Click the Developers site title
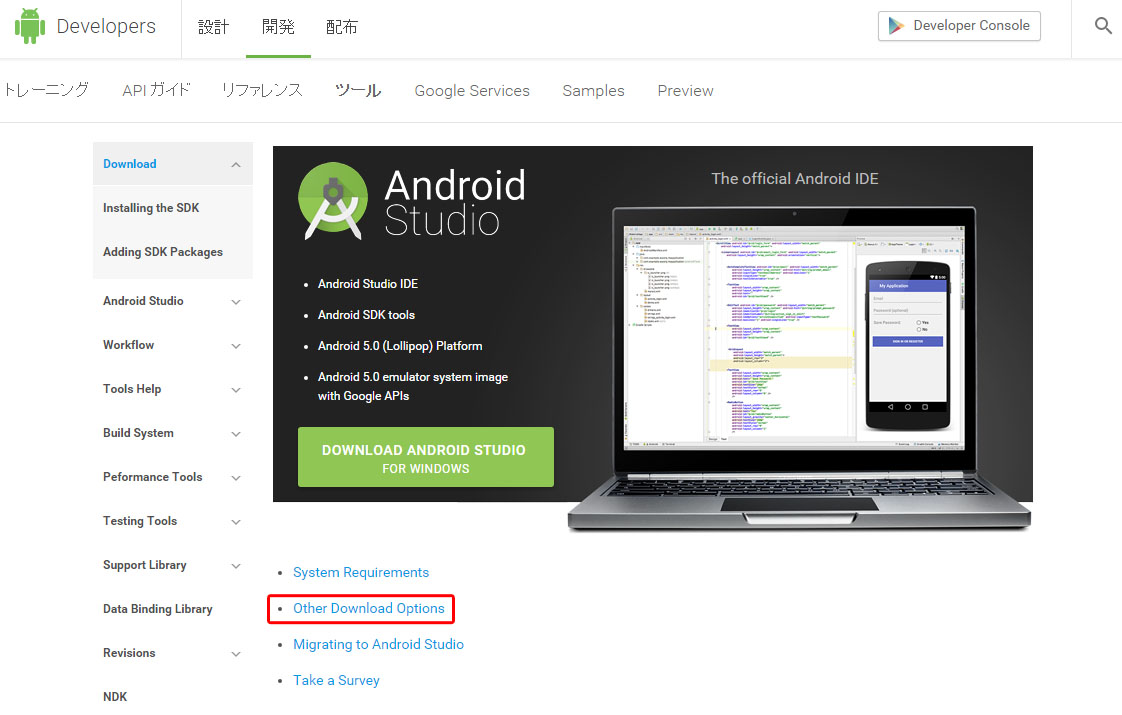Viewport: 1122px width, 715px height. point(106,26)
